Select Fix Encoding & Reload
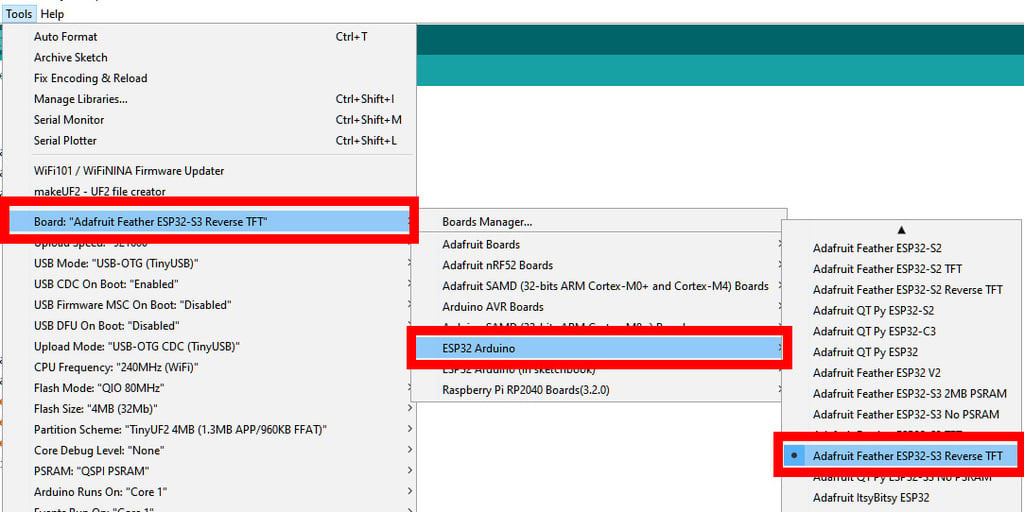The height and width of the screenshot is (512, 1024). pyautogui.click(x=209, y=78)
